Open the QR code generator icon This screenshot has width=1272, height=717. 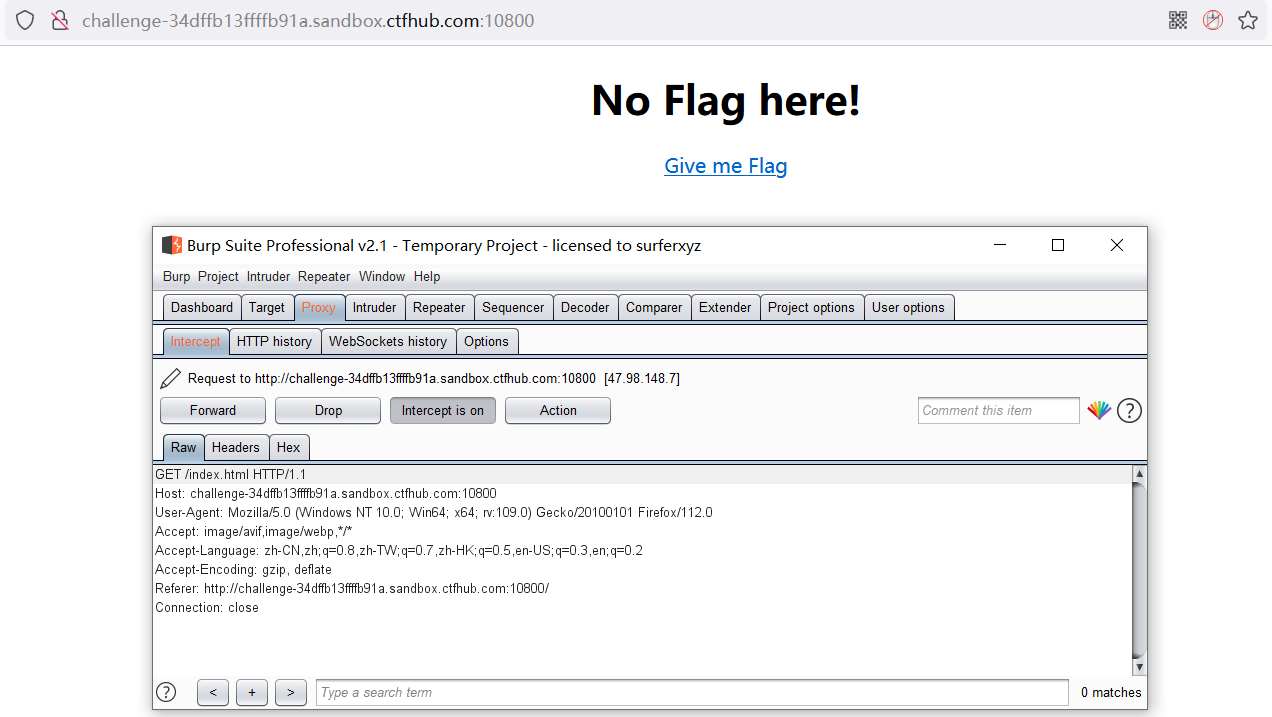(1178, 20)
